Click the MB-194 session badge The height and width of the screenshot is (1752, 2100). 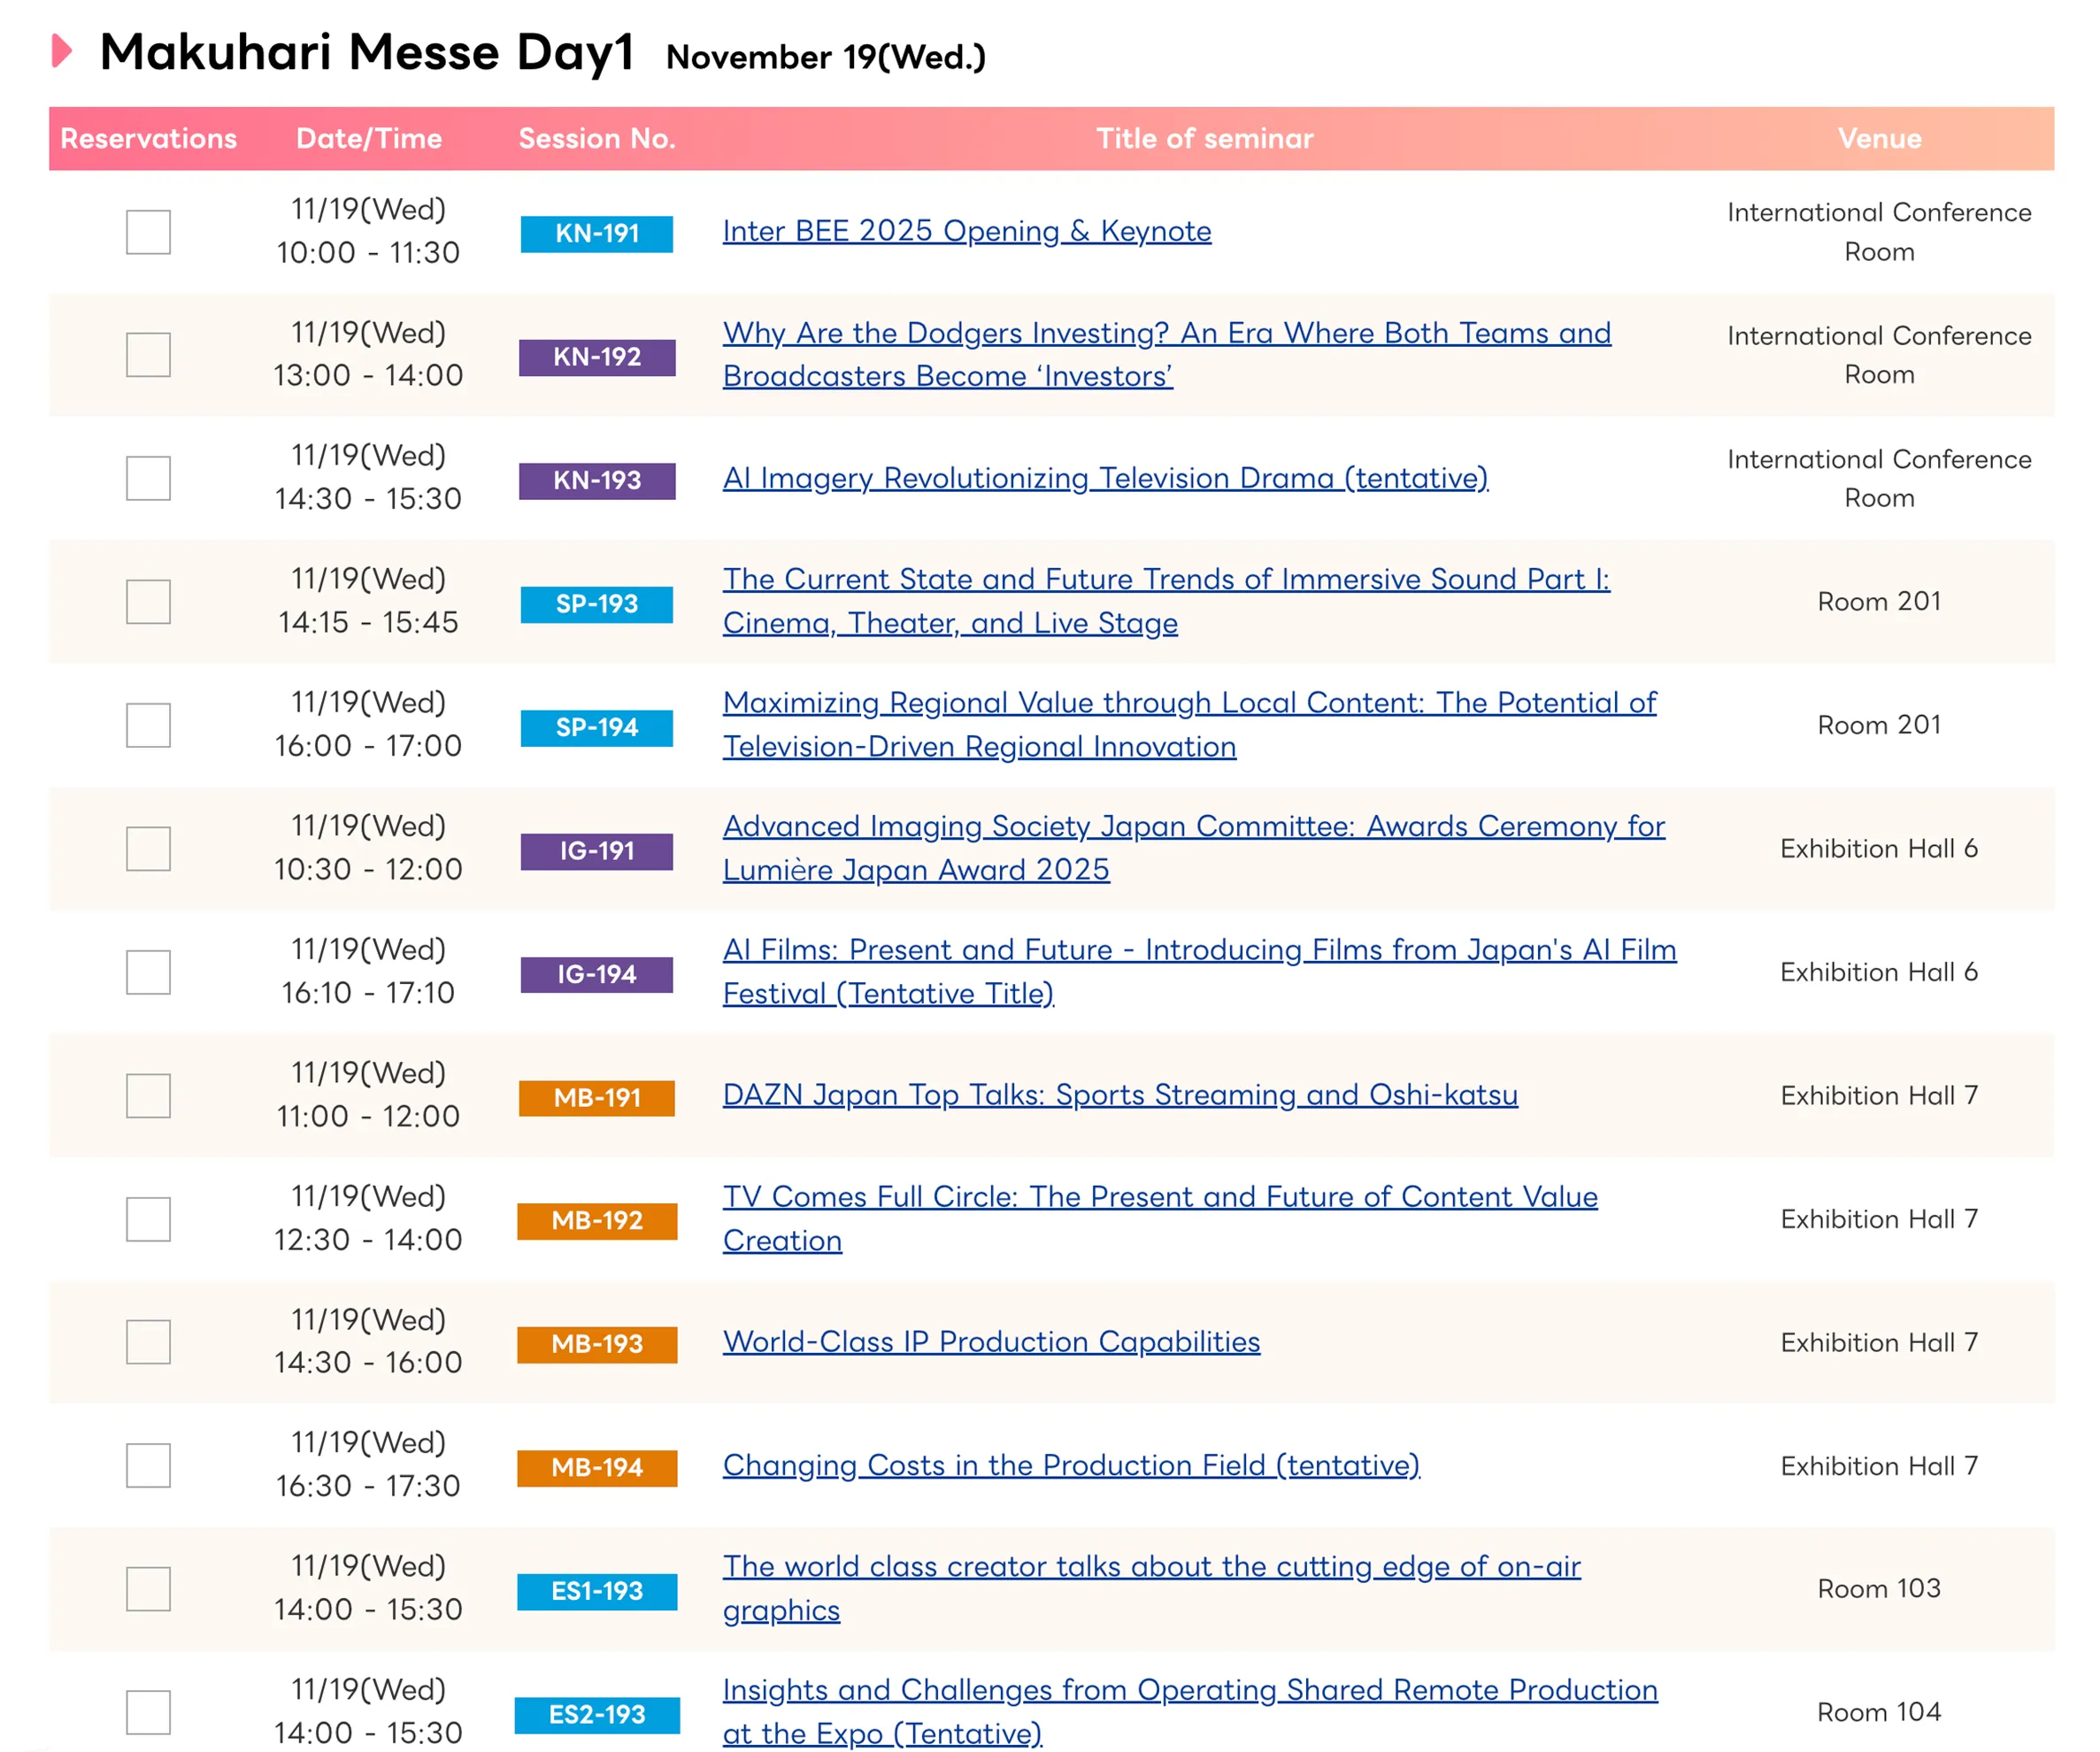tap(597, 1468)
